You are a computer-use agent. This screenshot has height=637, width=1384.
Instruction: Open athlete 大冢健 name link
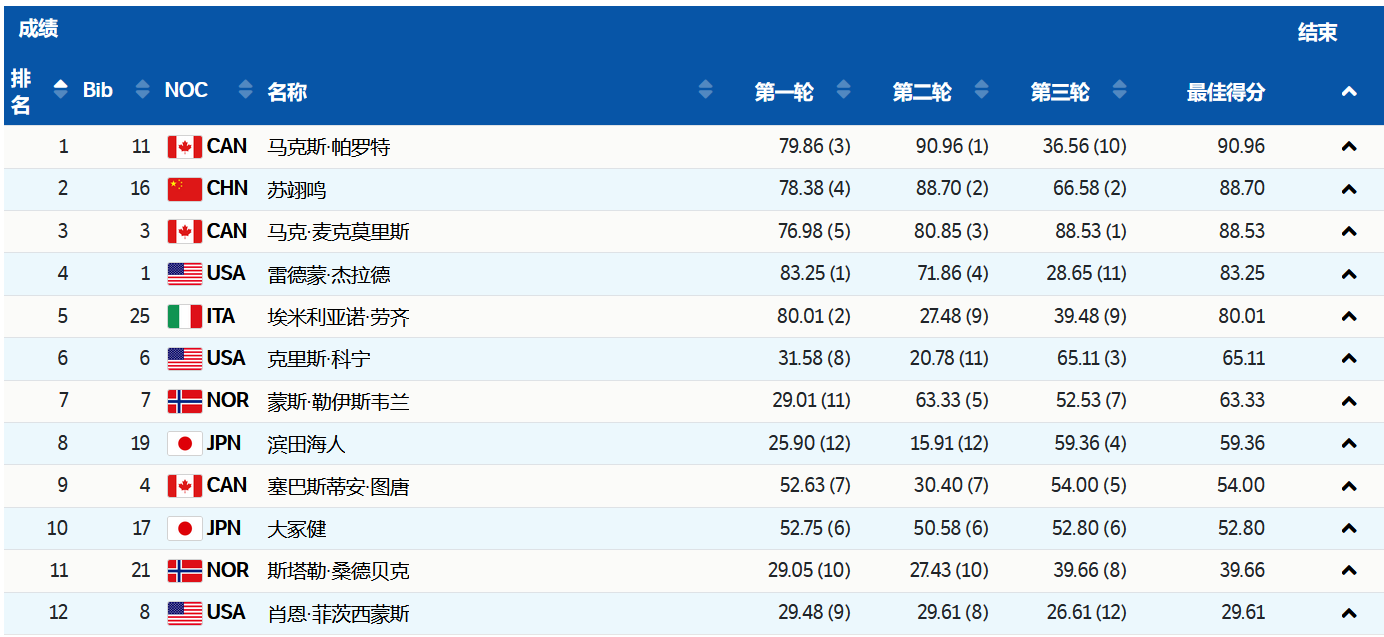click(x=297, y=528)
